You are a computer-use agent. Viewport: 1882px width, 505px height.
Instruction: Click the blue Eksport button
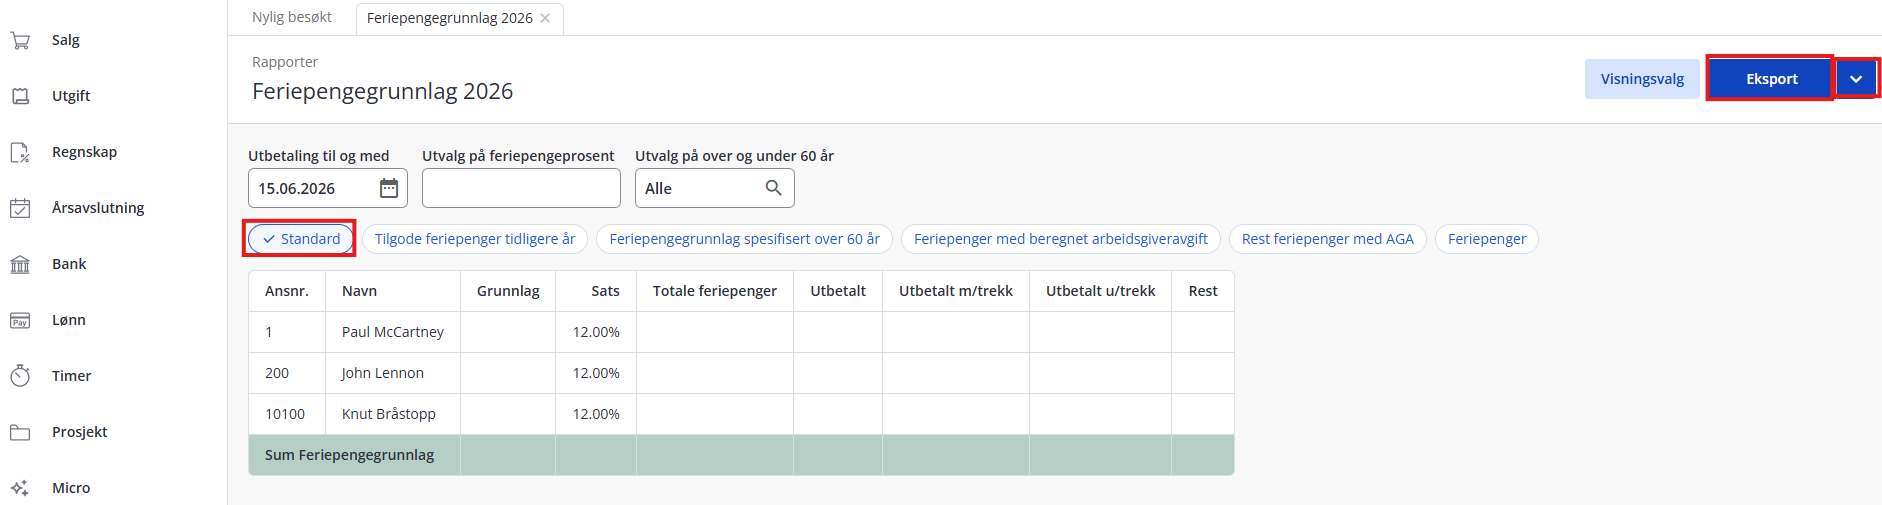pyautogui.click(x=1771, y=79)
